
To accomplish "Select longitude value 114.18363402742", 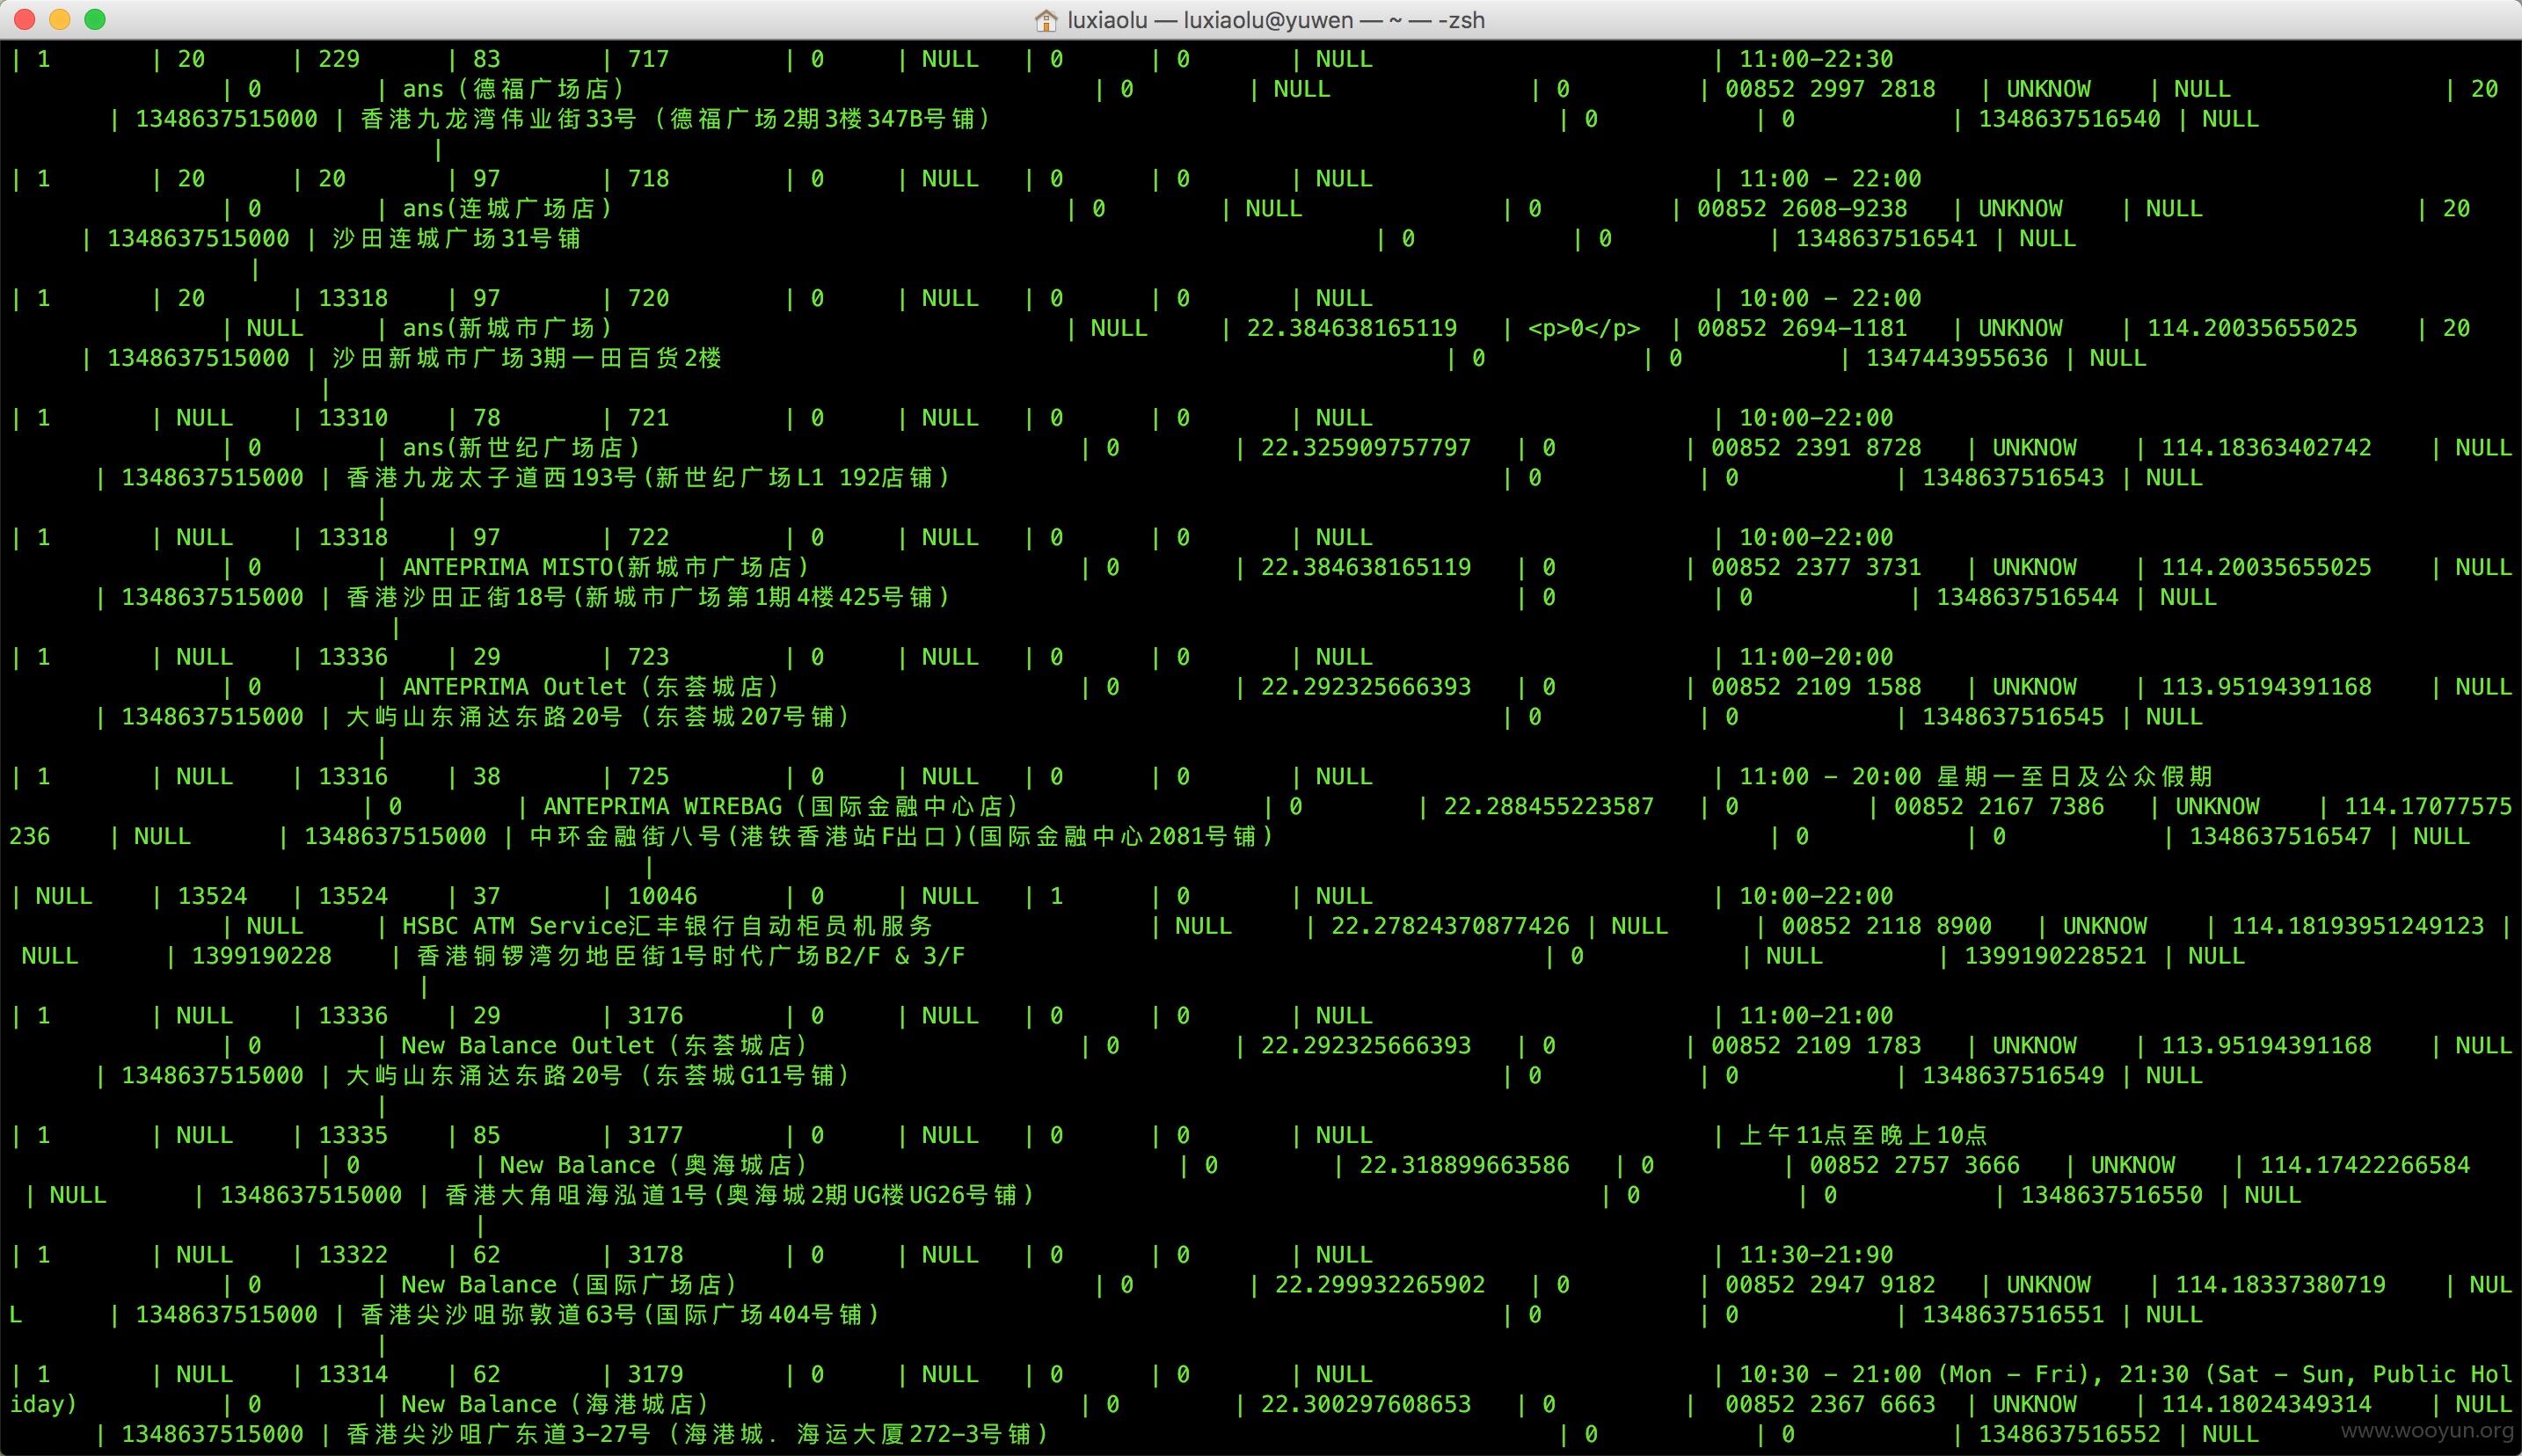I will click(2266, 448).
